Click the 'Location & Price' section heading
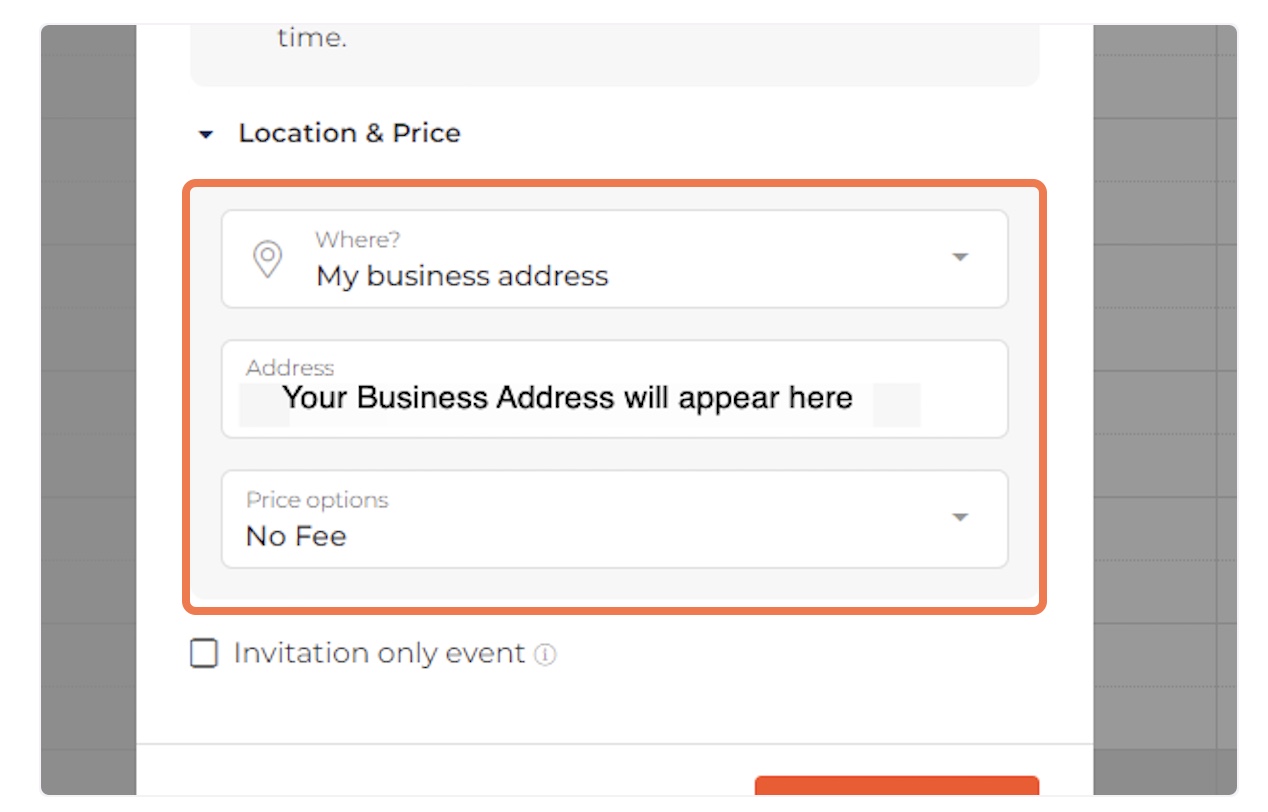Viewport: 1268px width, 812px height. [349, 133]
